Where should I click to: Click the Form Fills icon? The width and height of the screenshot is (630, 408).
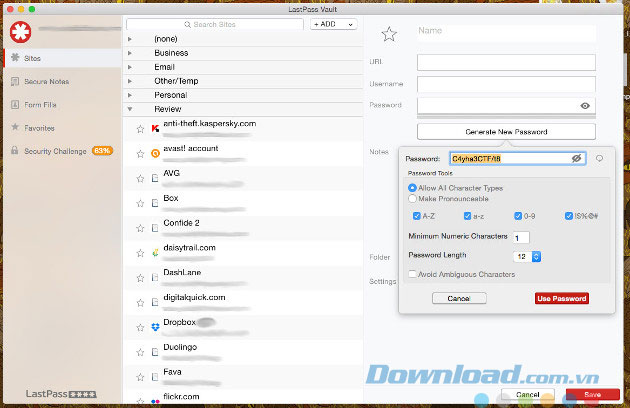[15, 105]
